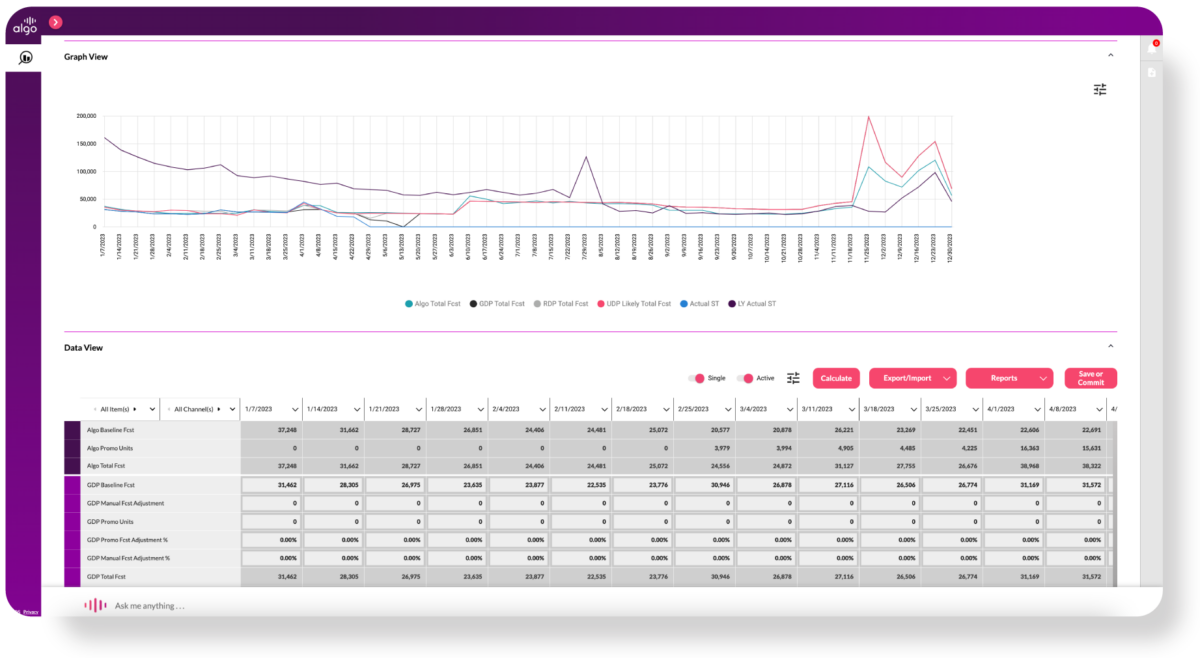Click the filter sliders icon beside Active toggle
This screenshot has height=658, width=1200.
pyautogui.click(x=793, y=378)
